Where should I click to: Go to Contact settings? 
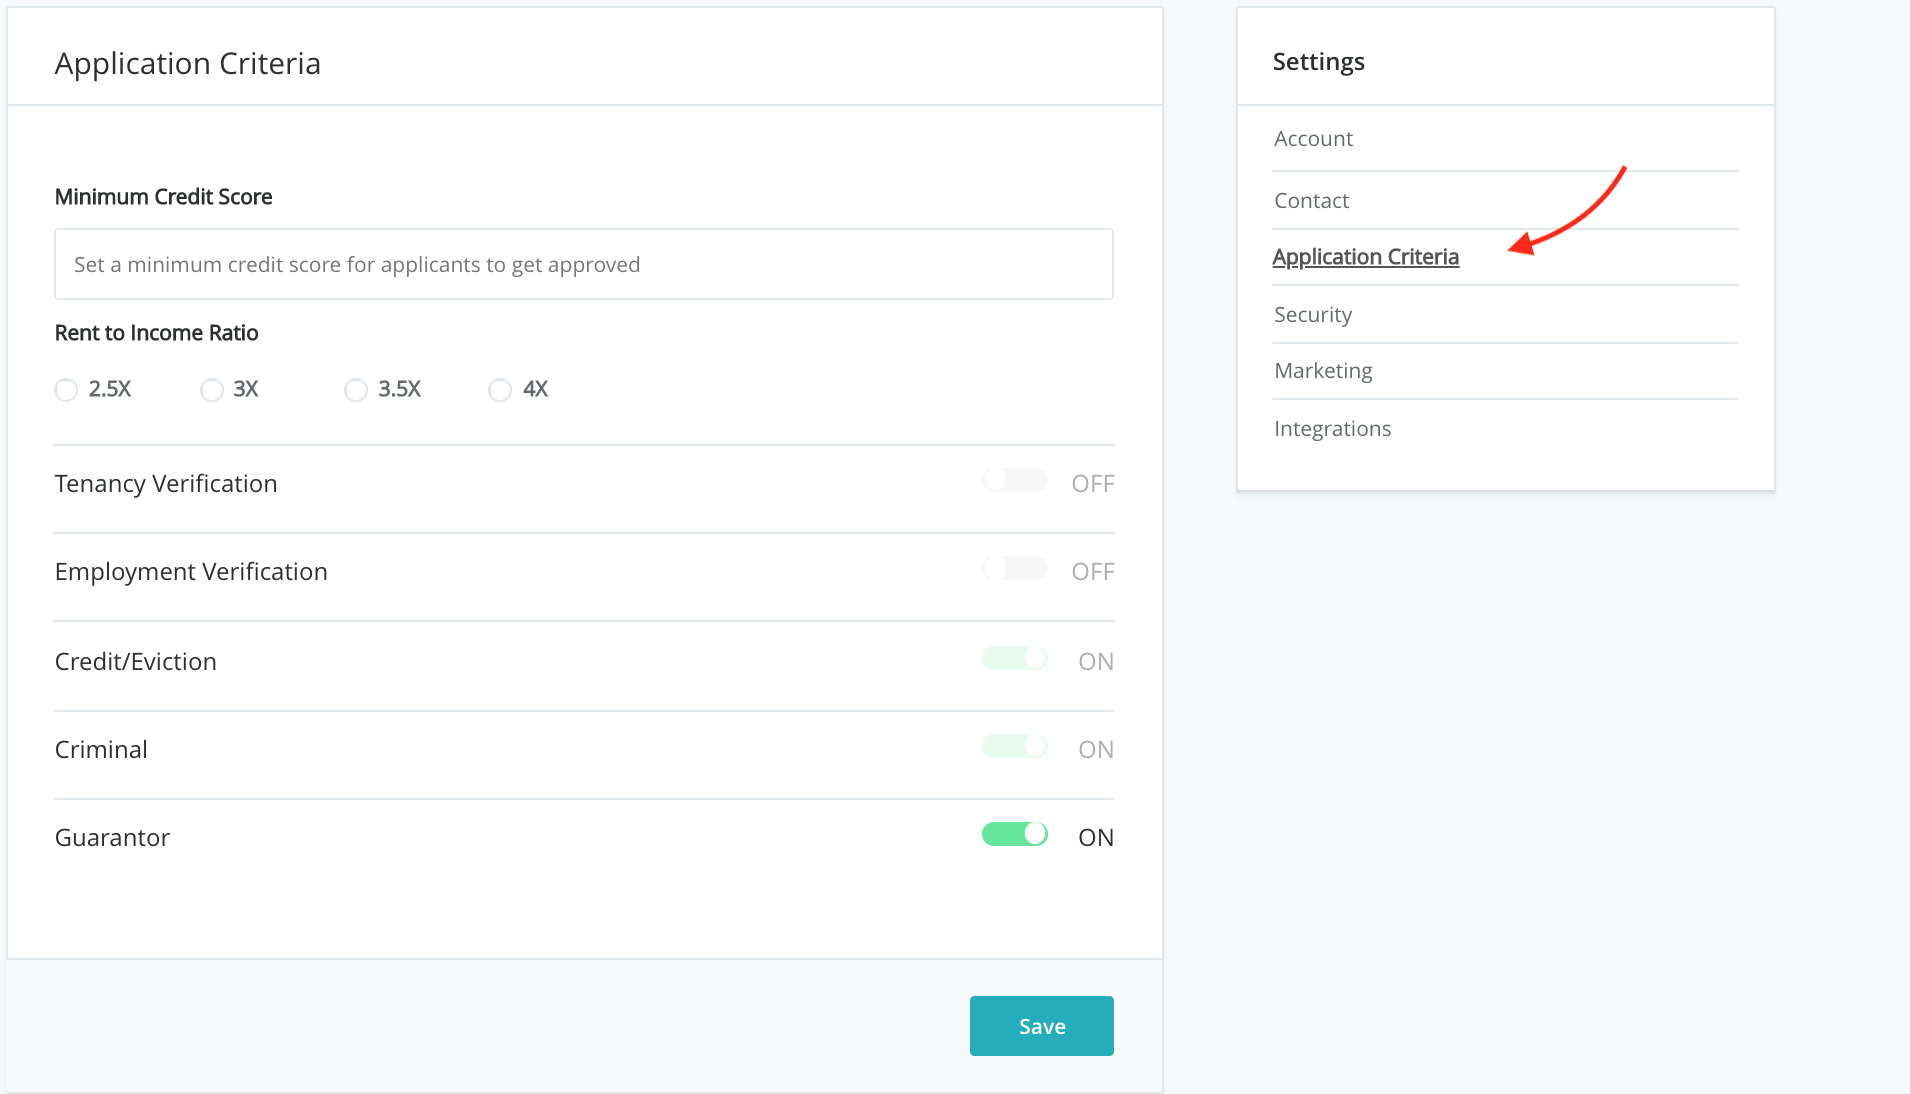1311,201
